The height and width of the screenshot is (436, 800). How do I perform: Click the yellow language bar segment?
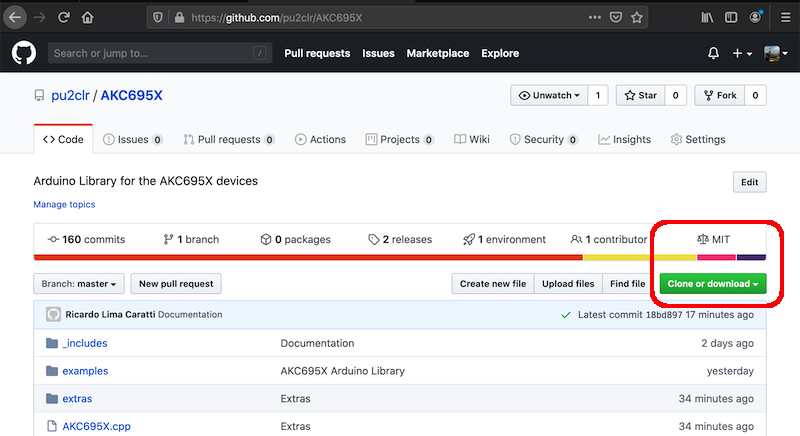pos(640,258)
